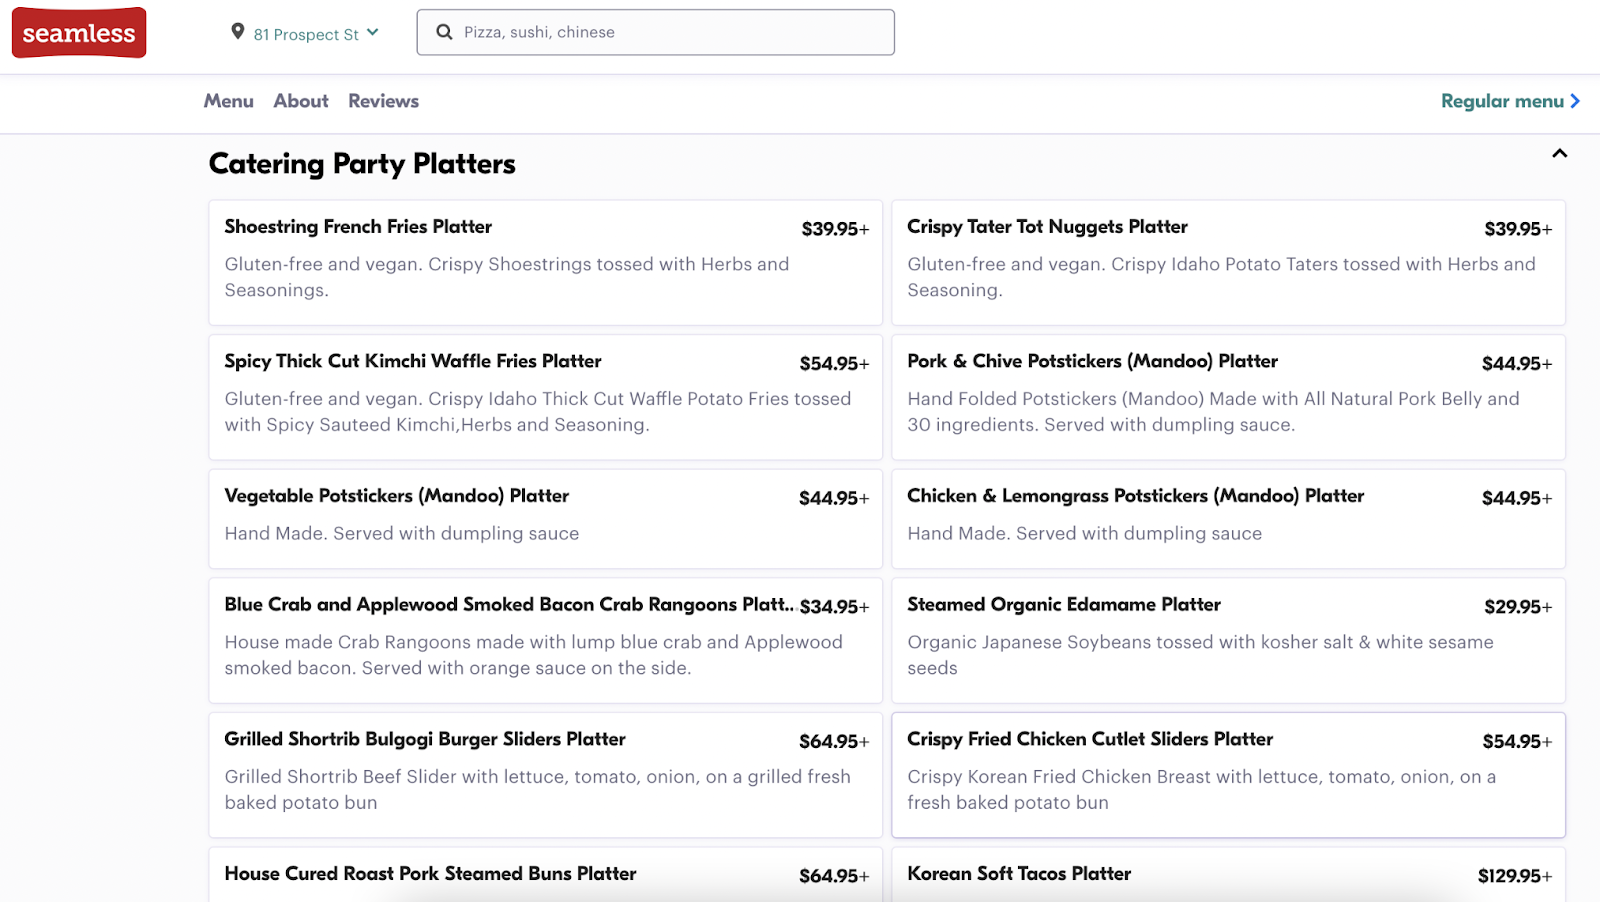Go to the Reviews tab
Viewport: 1600px width, 902px height.
pos(383,101)
